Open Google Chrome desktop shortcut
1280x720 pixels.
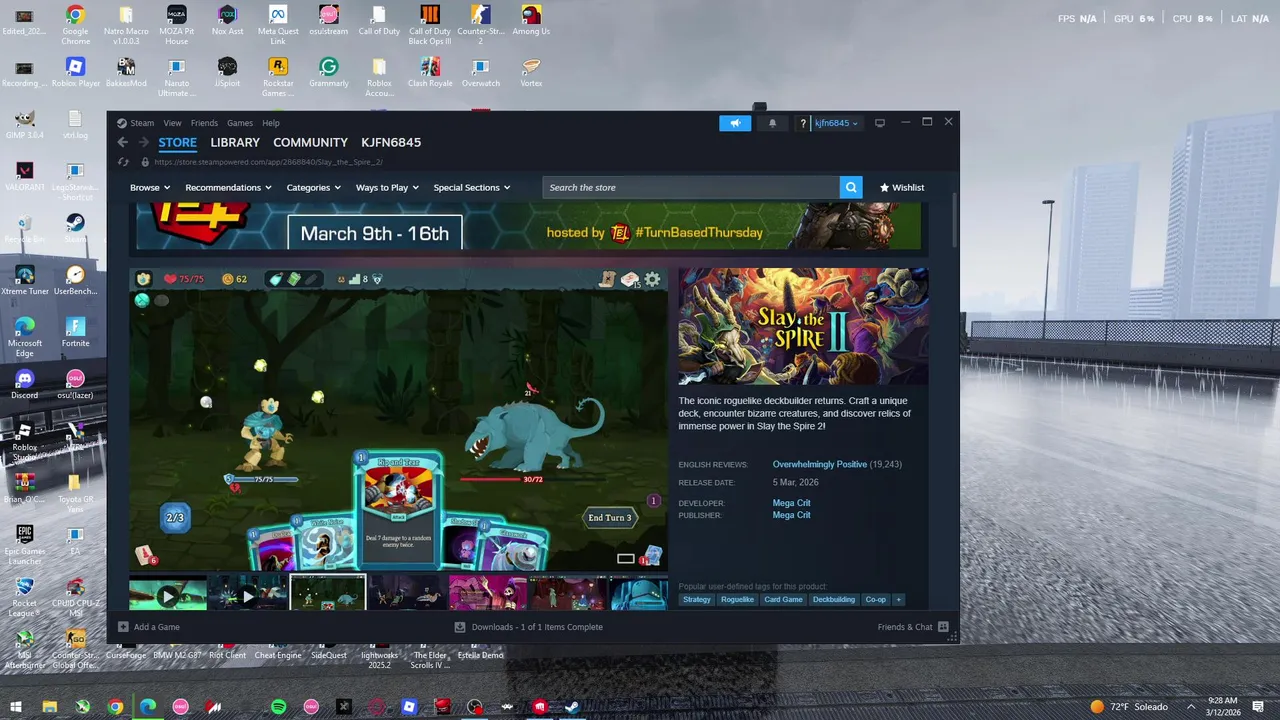point(75,24)
